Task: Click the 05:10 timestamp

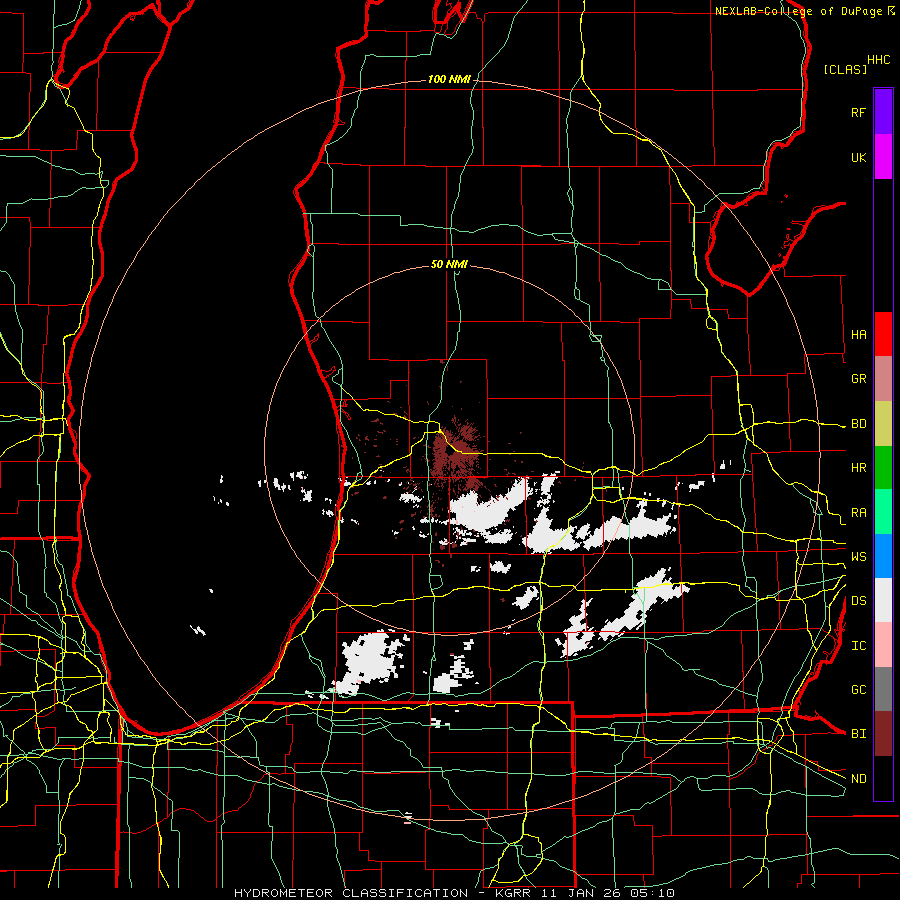Action: click(654, 893)
